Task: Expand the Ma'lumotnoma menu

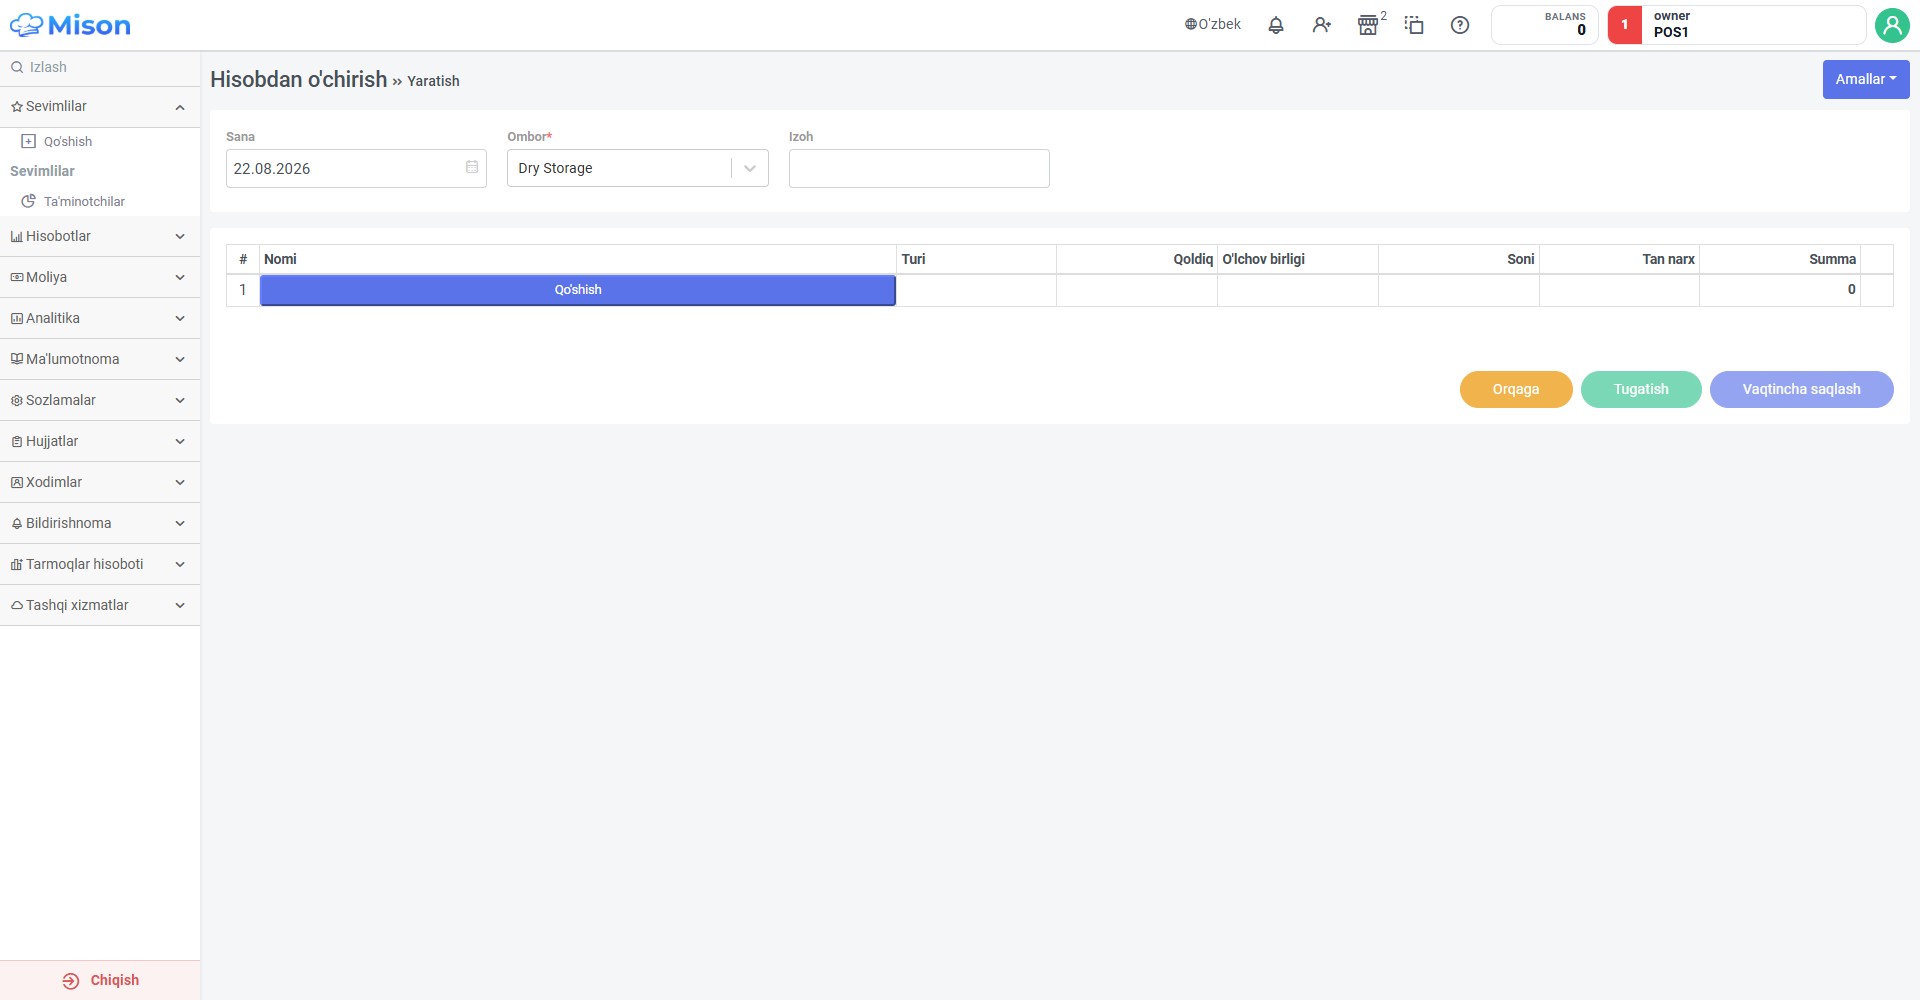Action: click(100, 360)
